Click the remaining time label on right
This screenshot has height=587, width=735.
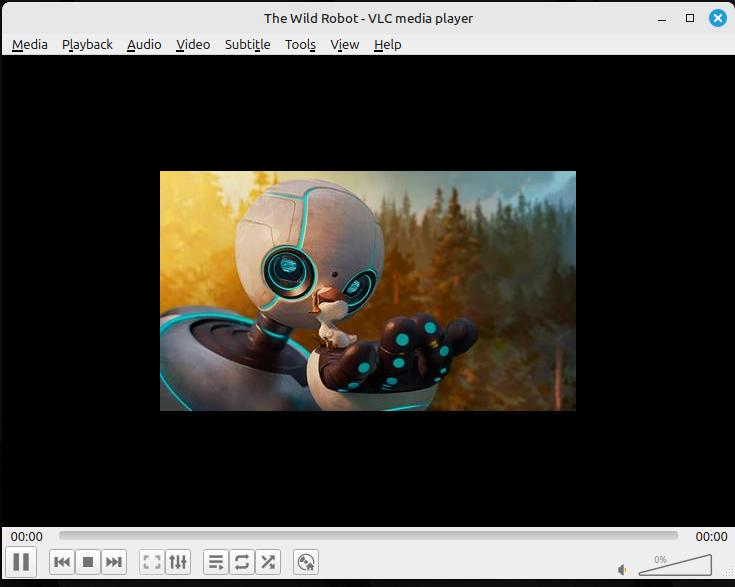click(711, 537)
